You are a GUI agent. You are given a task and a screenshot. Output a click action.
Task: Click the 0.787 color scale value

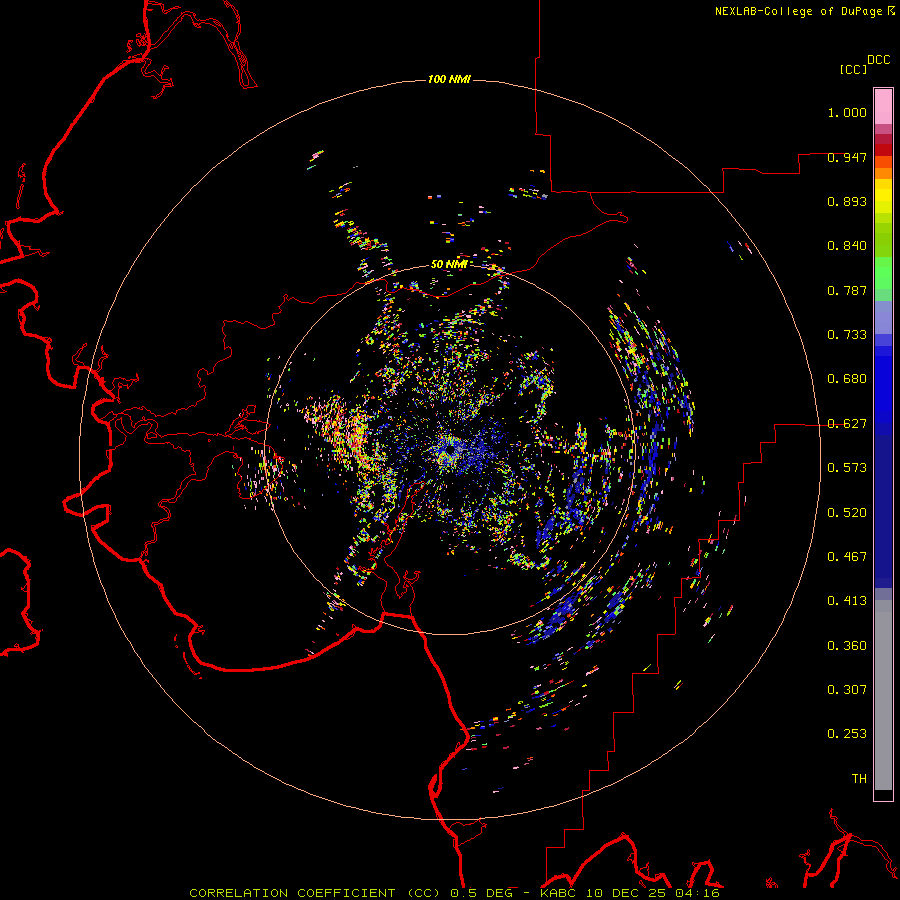(x=847, y=290)
